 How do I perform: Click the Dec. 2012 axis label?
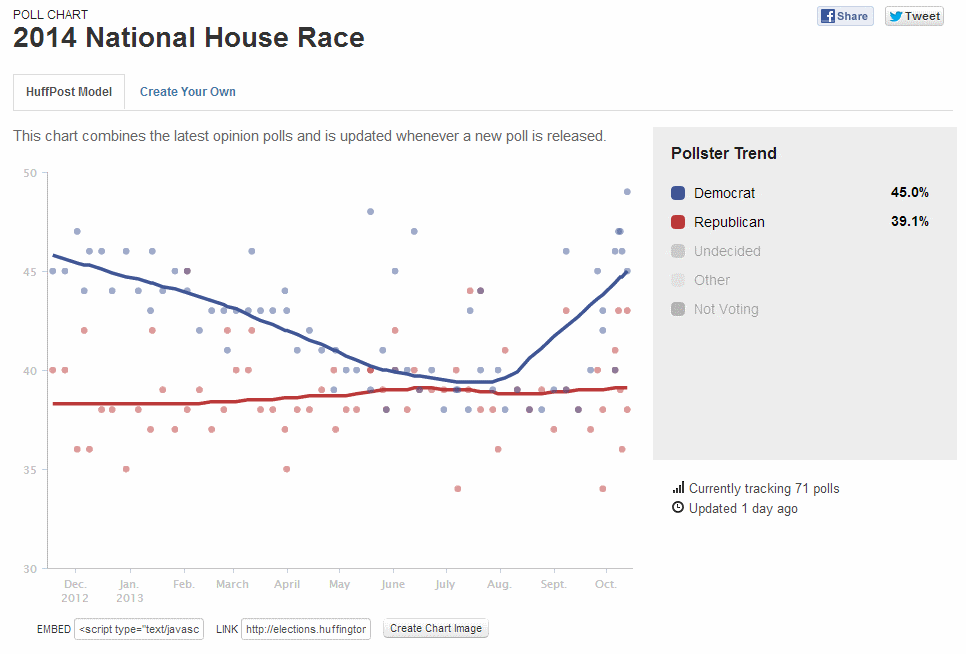point(76,591)
